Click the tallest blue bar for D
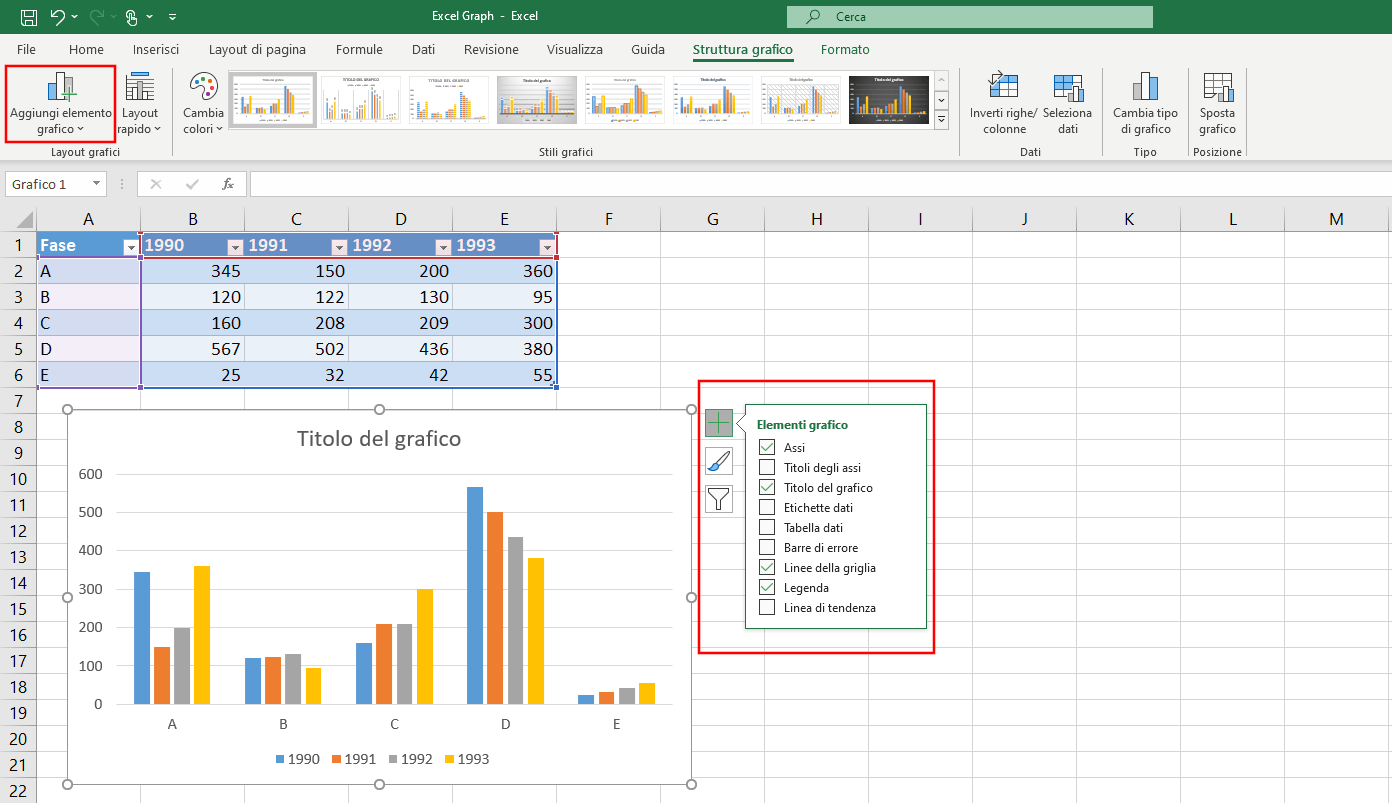Image resolution: width=1392 pixels, height=803 pixels. pos(474,596)
